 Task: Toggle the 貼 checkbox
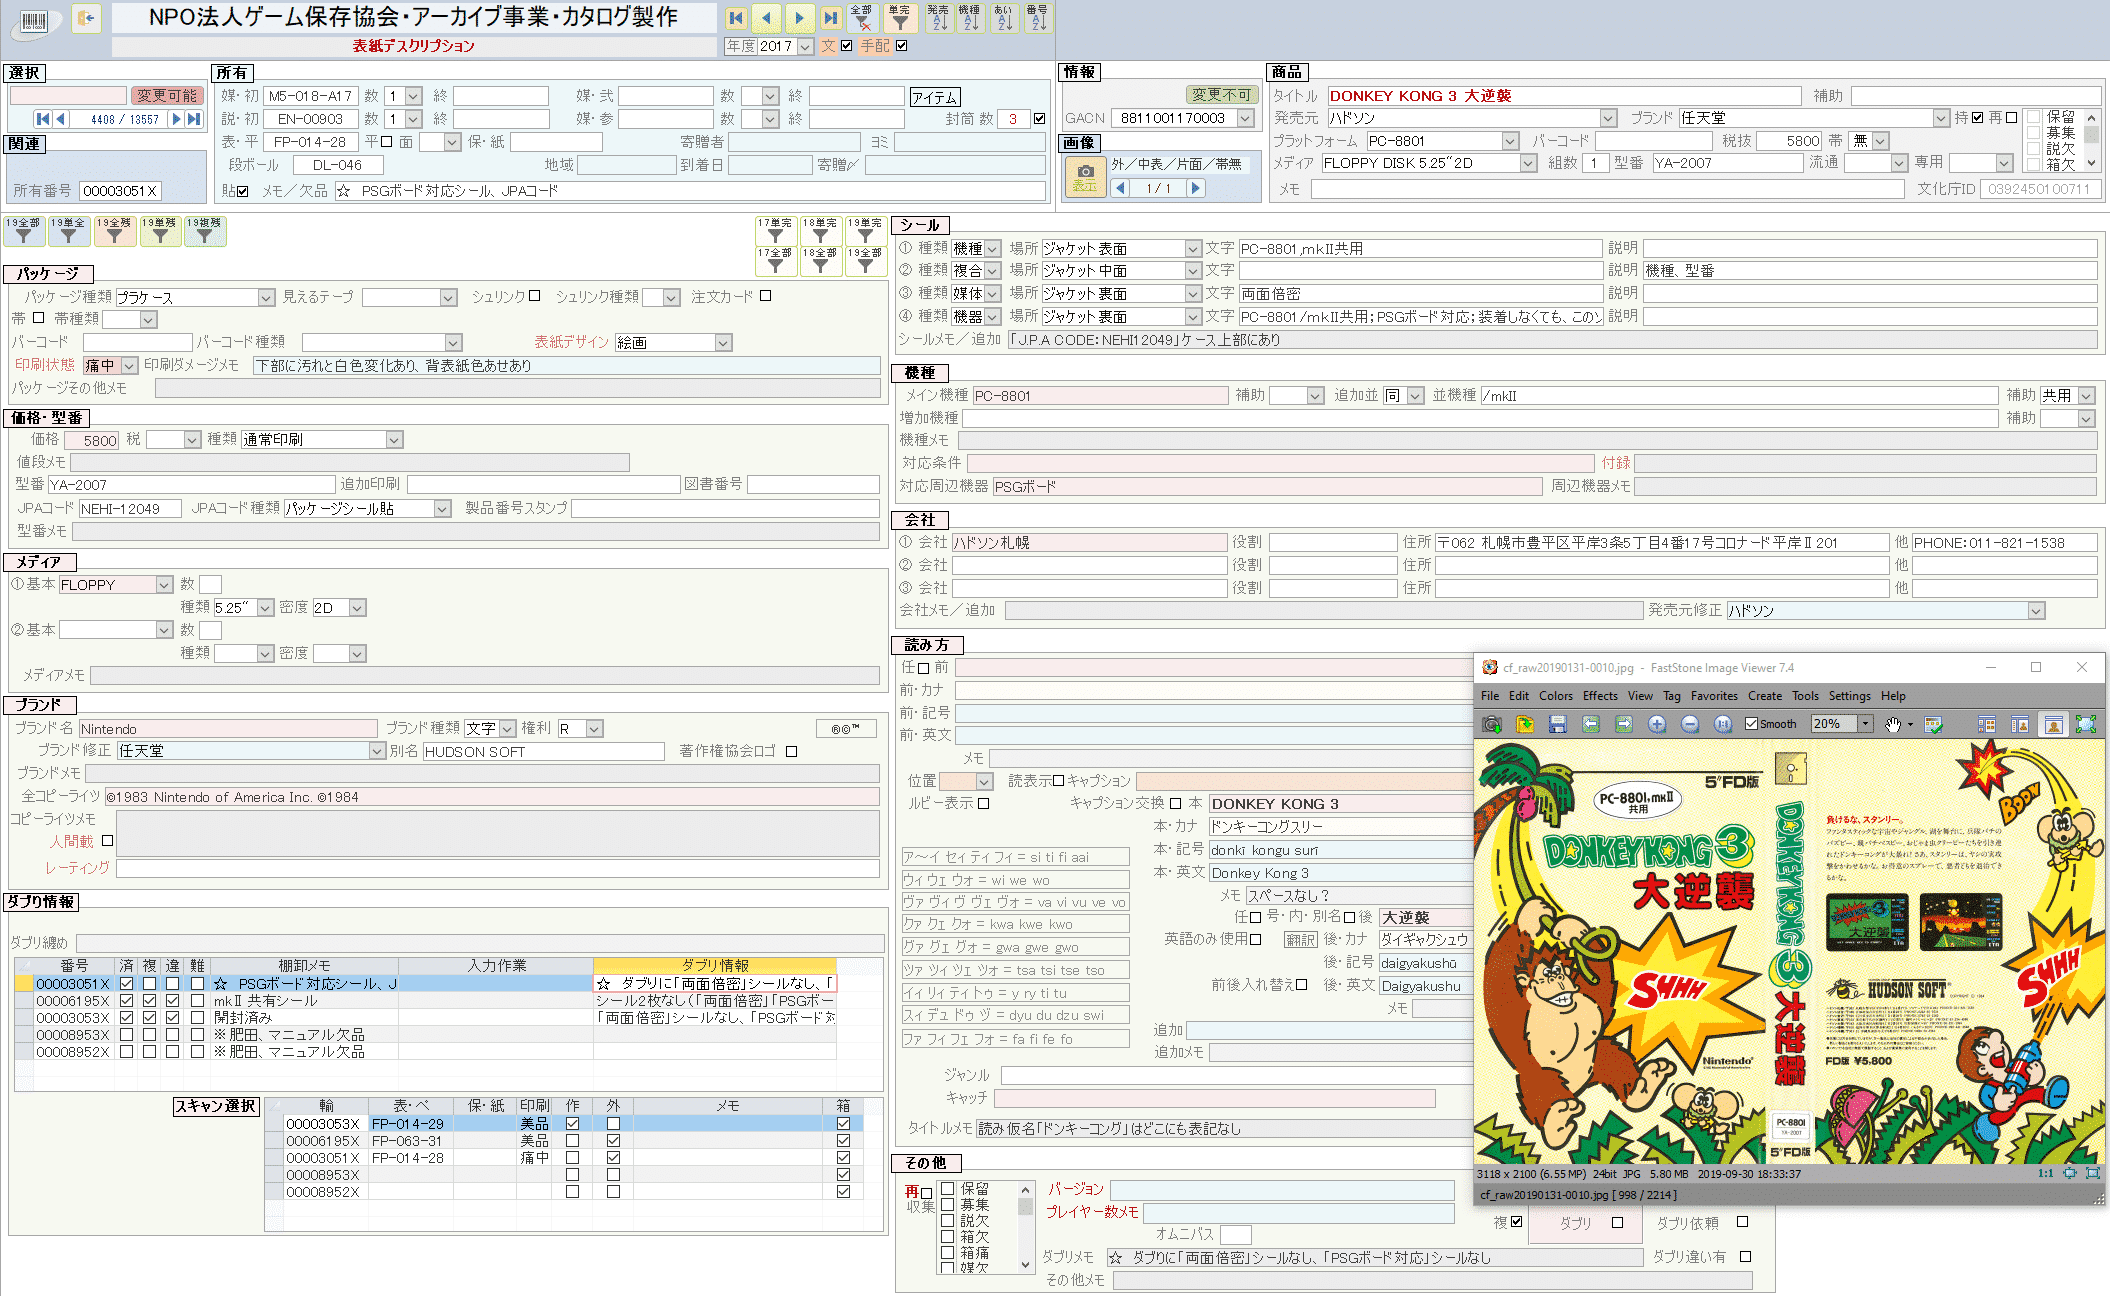coord(242,191)
